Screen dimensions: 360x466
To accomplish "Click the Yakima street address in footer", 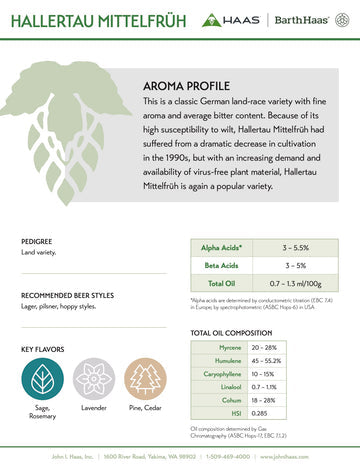I will (150, 457).
